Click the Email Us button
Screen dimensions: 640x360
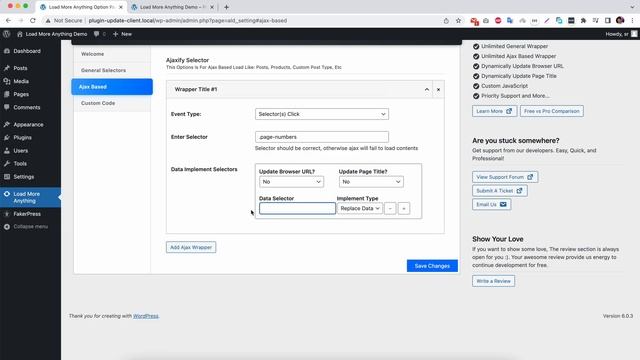[x=491, y=204]
